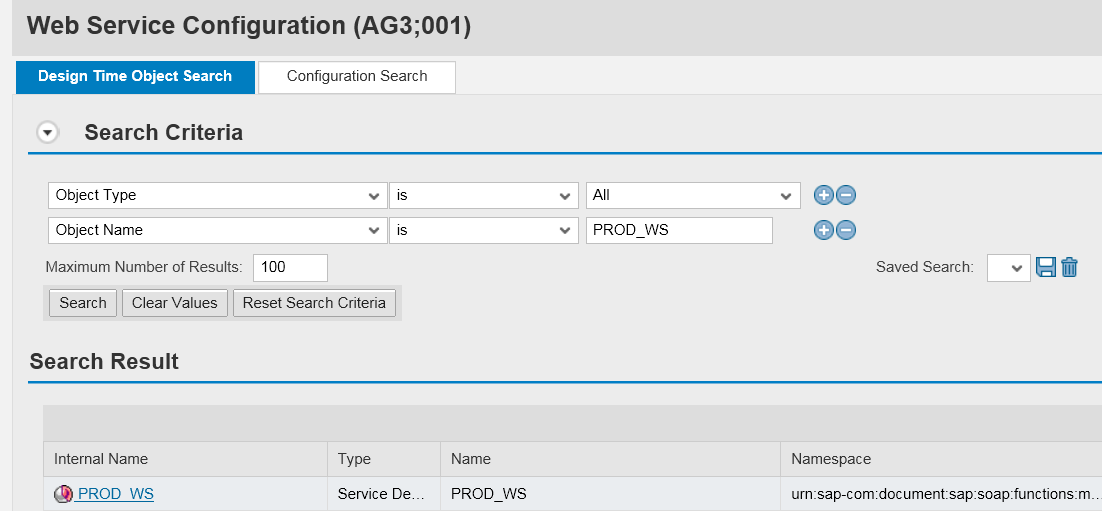Click the Saved Search label
Viewport: 1102px width, 511px height.
point(925,267)
